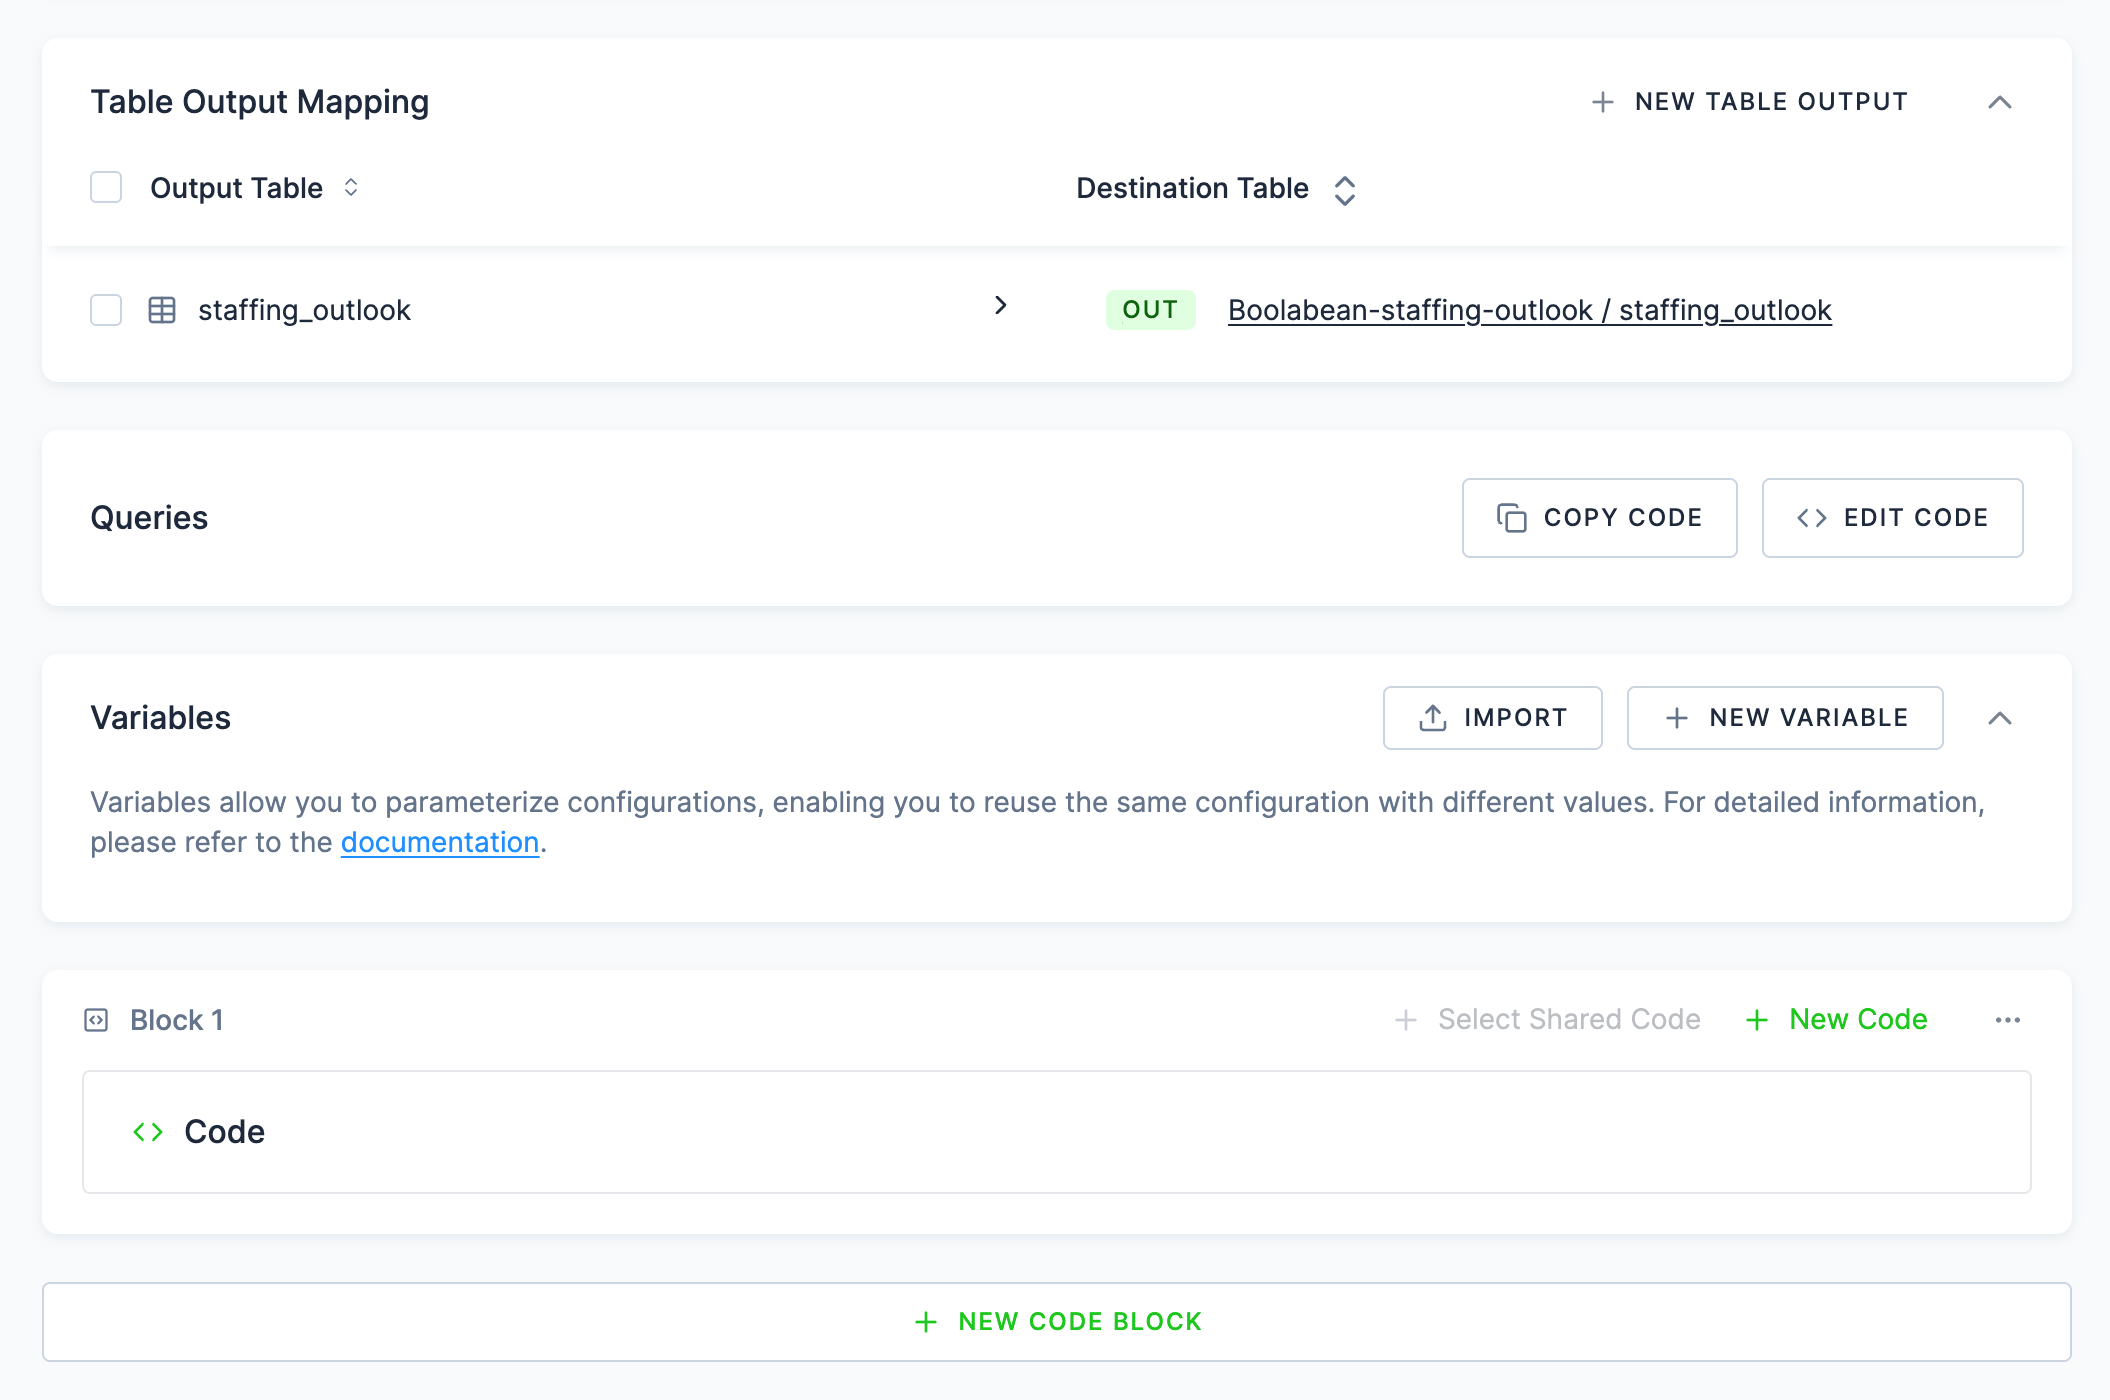This screenshot has width=2110, height=1400.
Task: Click the Queries section heading
Action: coord(149,518)
